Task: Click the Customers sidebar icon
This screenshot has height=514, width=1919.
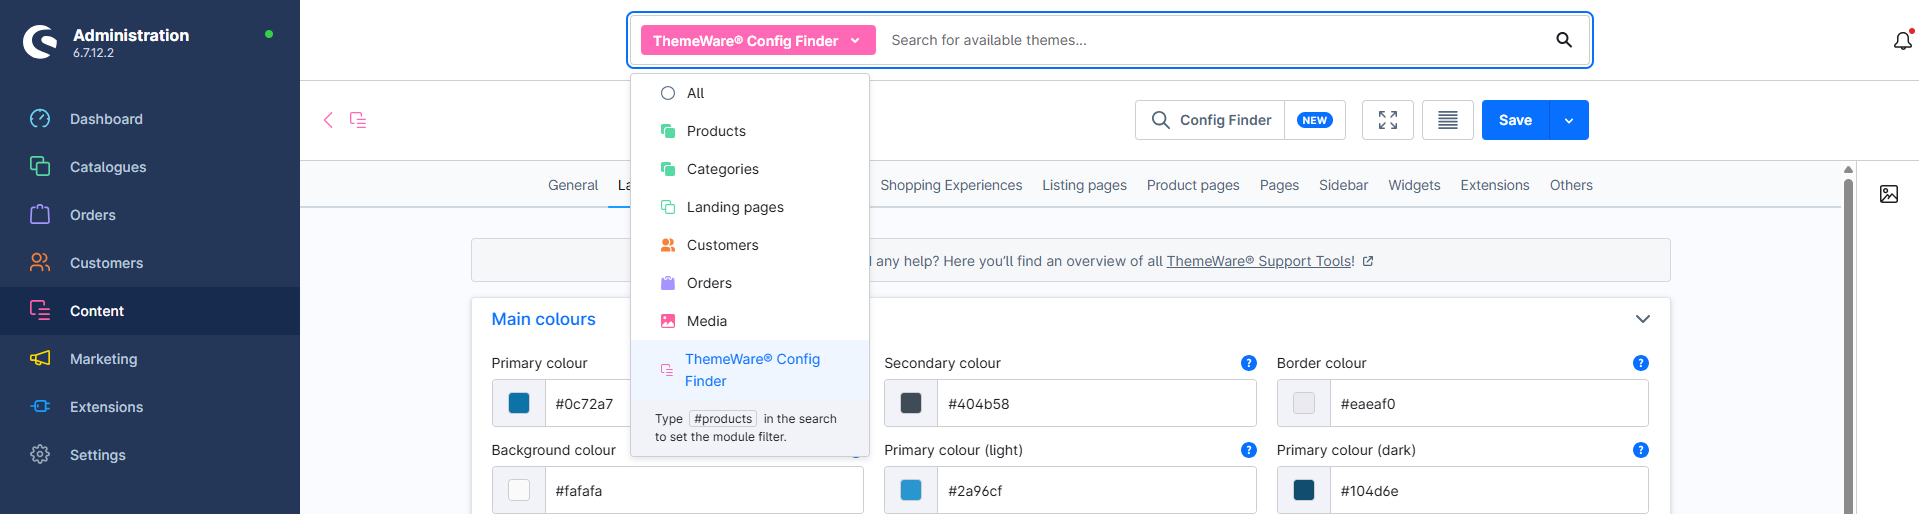Action: pos(40,262)
